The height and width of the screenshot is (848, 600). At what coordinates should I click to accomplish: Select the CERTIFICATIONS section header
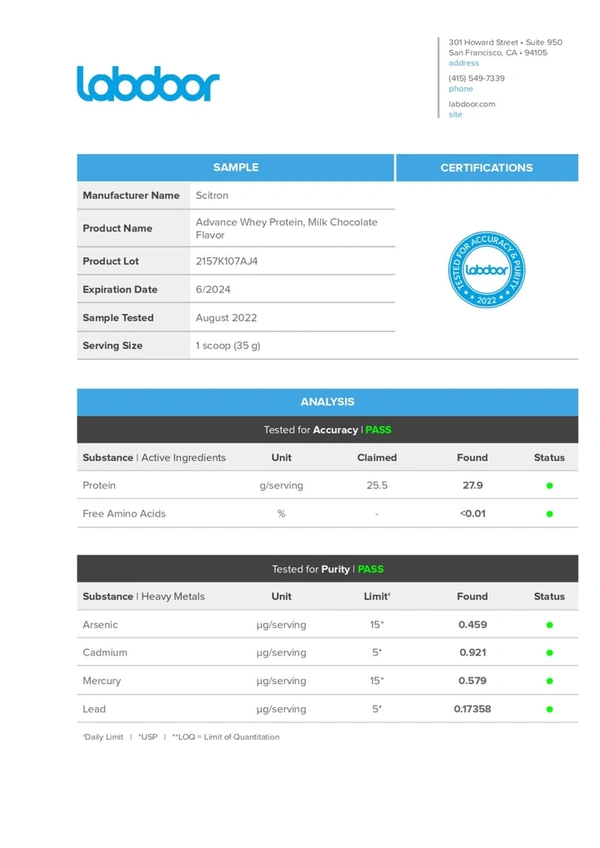coord(486,168)
